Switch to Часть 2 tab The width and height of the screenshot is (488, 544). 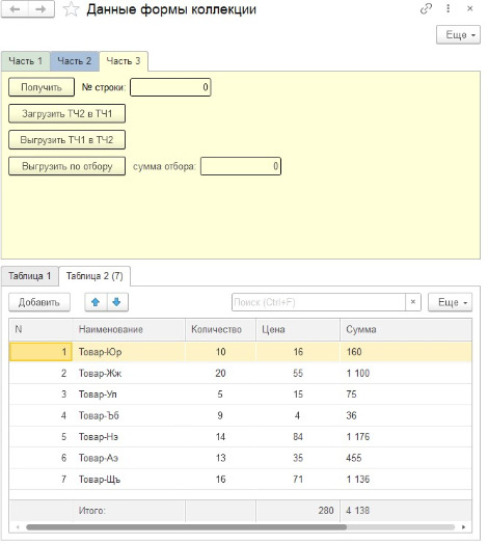pos(75,61)
